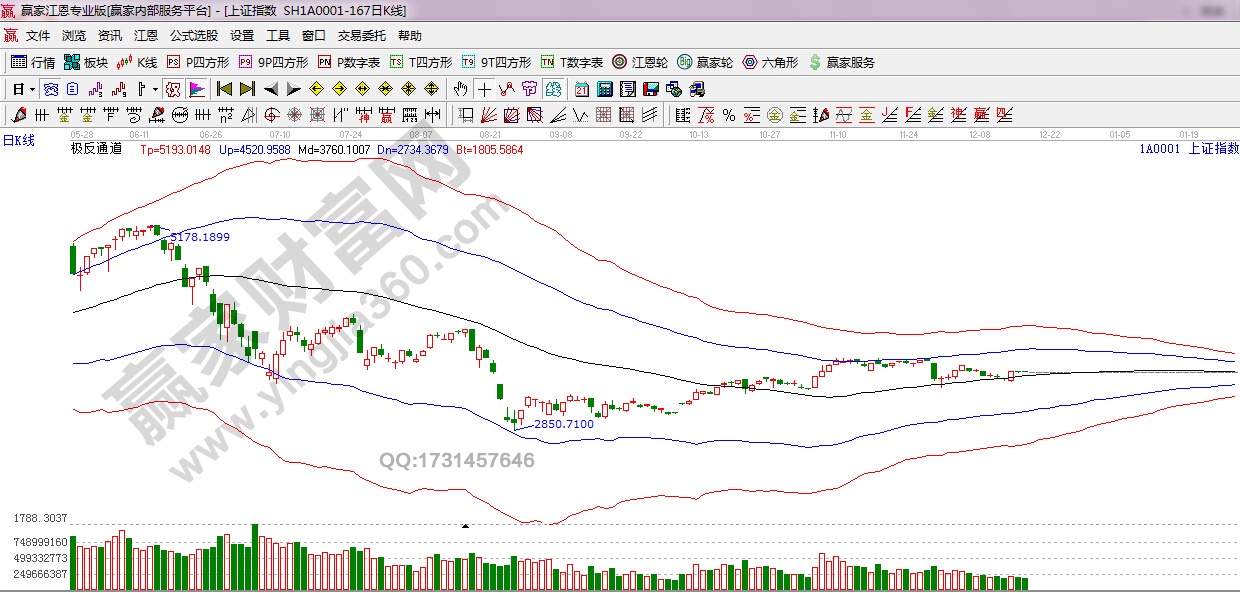This screenshot has height=593, width=1240.
Task: Select the hand pan tool
Action: click(460, 89)
